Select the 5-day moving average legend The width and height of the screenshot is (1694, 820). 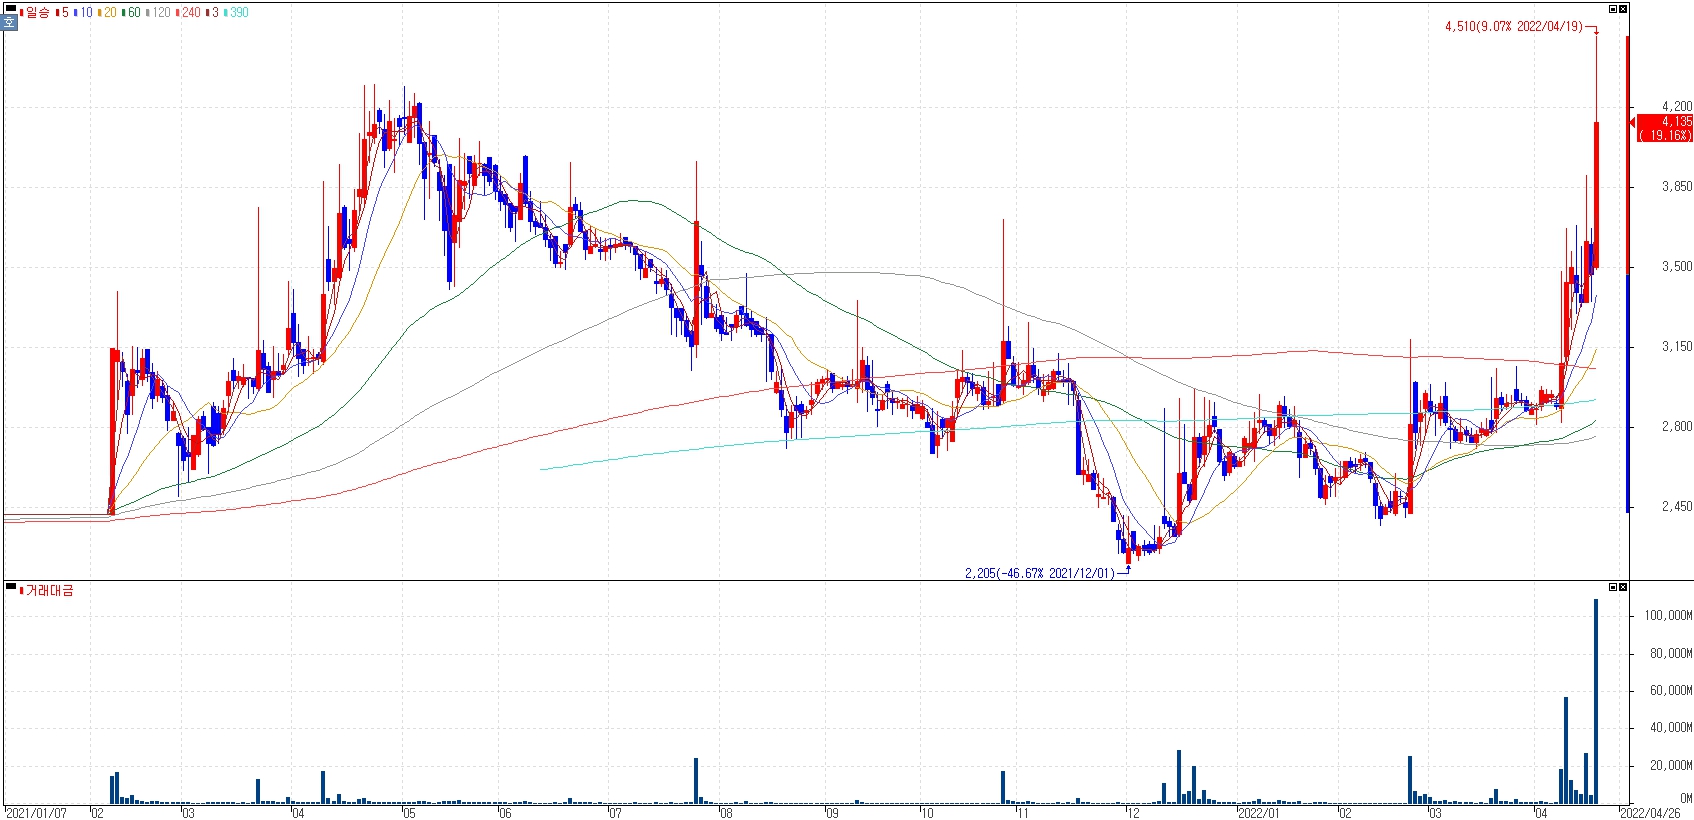pos(62,12)
